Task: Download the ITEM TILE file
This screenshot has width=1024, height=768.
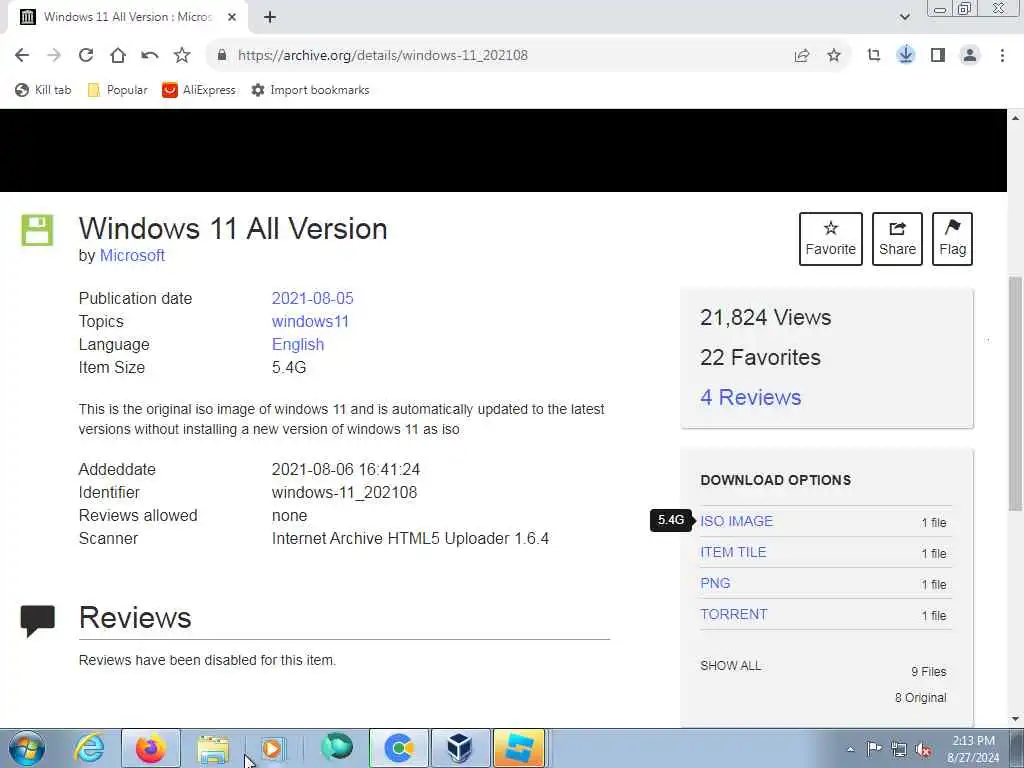Action: 733,552
